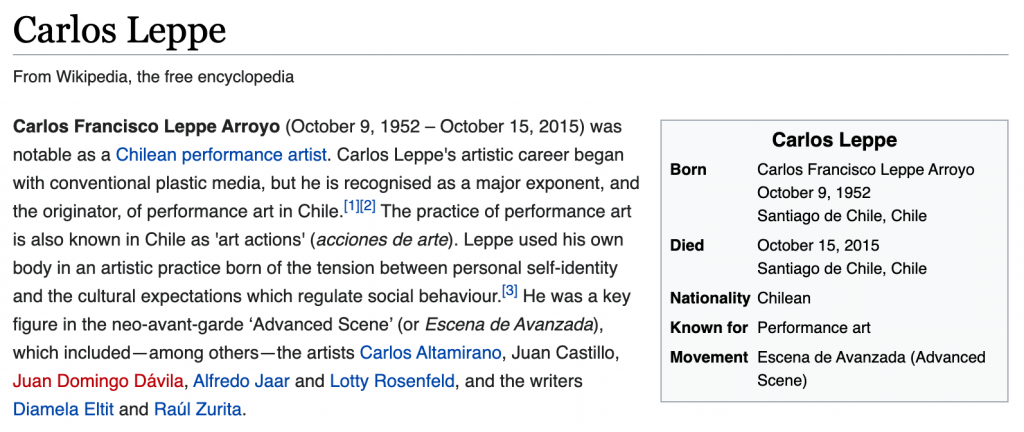The image size is (1024, 432).
Task: Click the red Juan Domingo Dávila link
Action: click(x=98, y=381)
